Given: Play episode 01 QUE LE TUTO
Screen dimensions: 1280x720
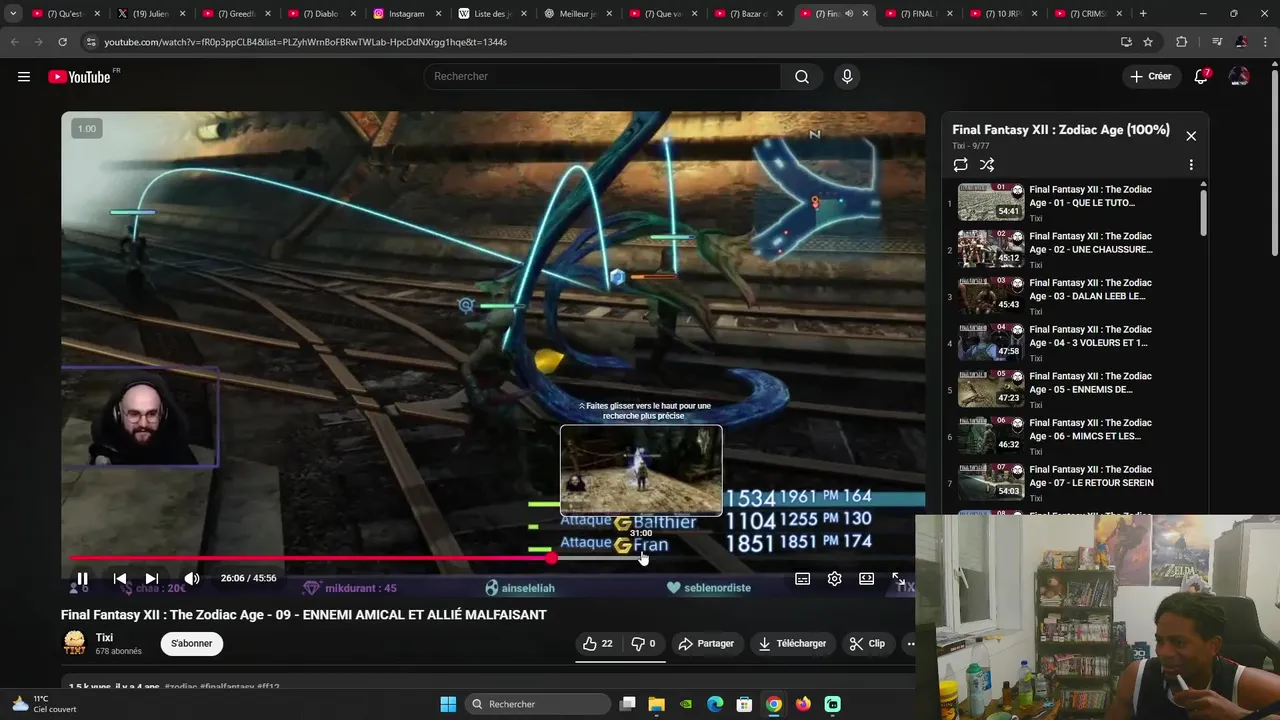Looking at the screenshot, I should pos(1072,203).
